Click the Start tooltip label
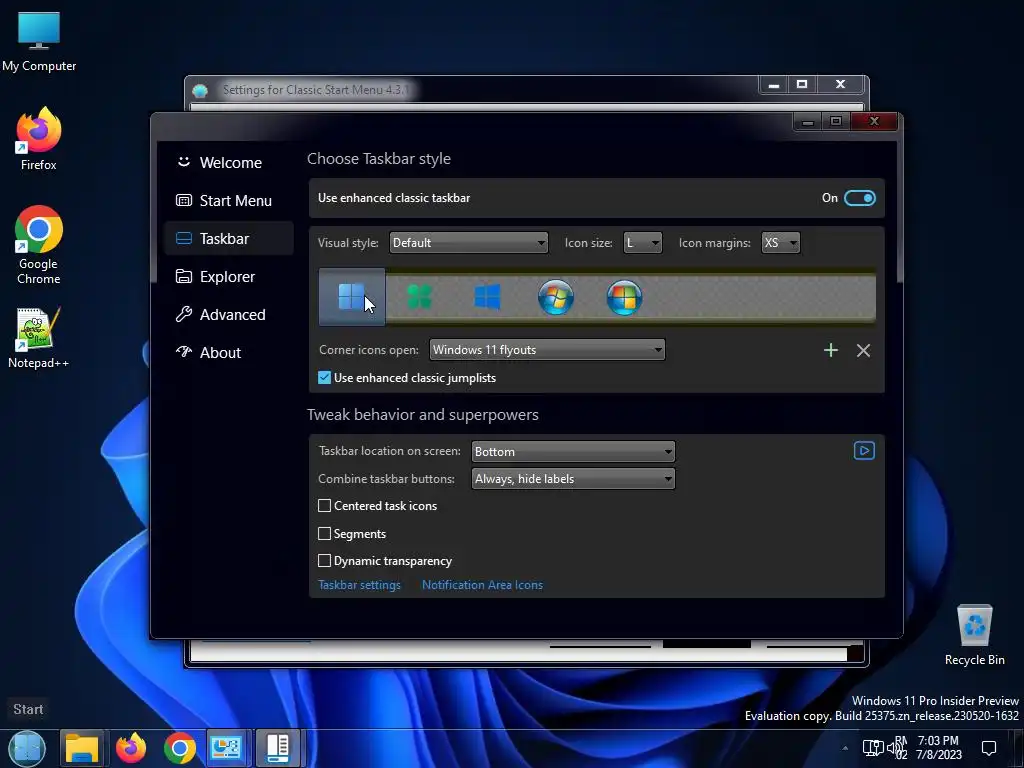1024x768 pixels. point(28,709)
